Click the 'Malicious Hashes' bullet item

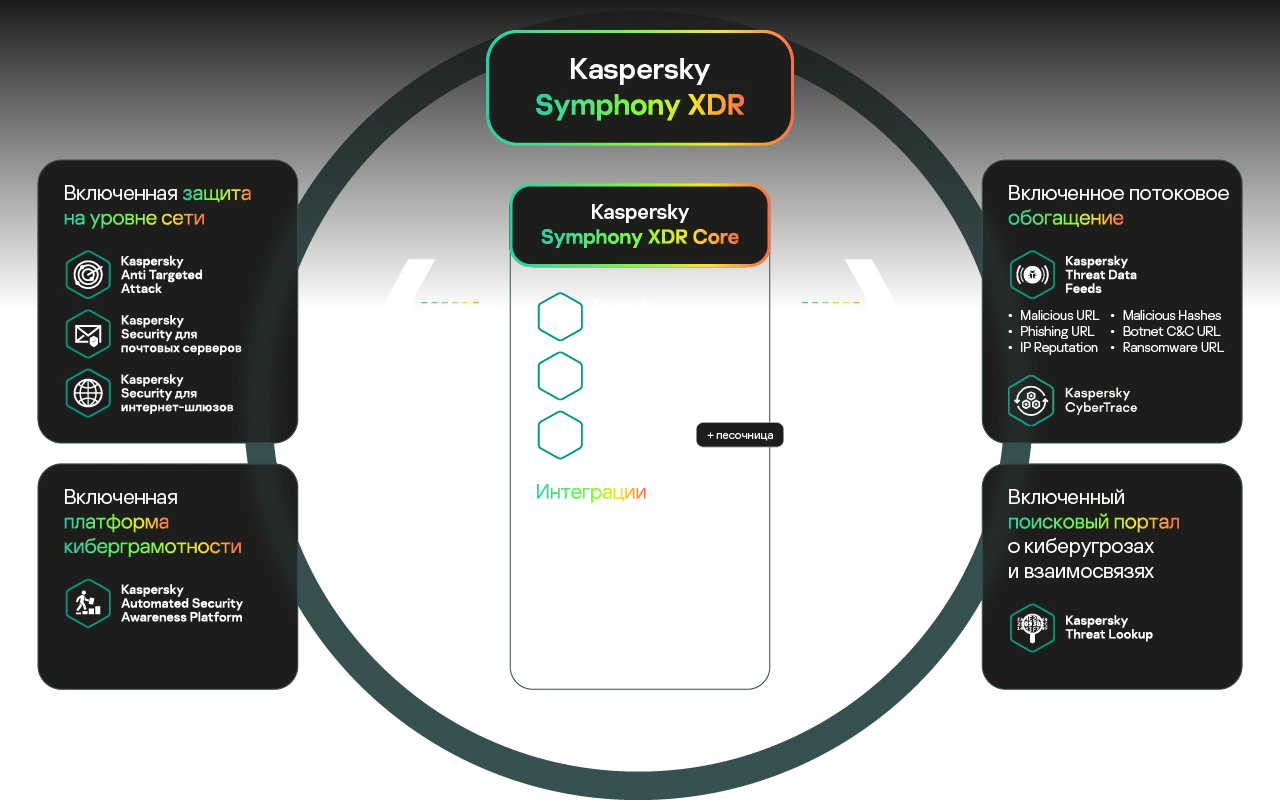1166,315
